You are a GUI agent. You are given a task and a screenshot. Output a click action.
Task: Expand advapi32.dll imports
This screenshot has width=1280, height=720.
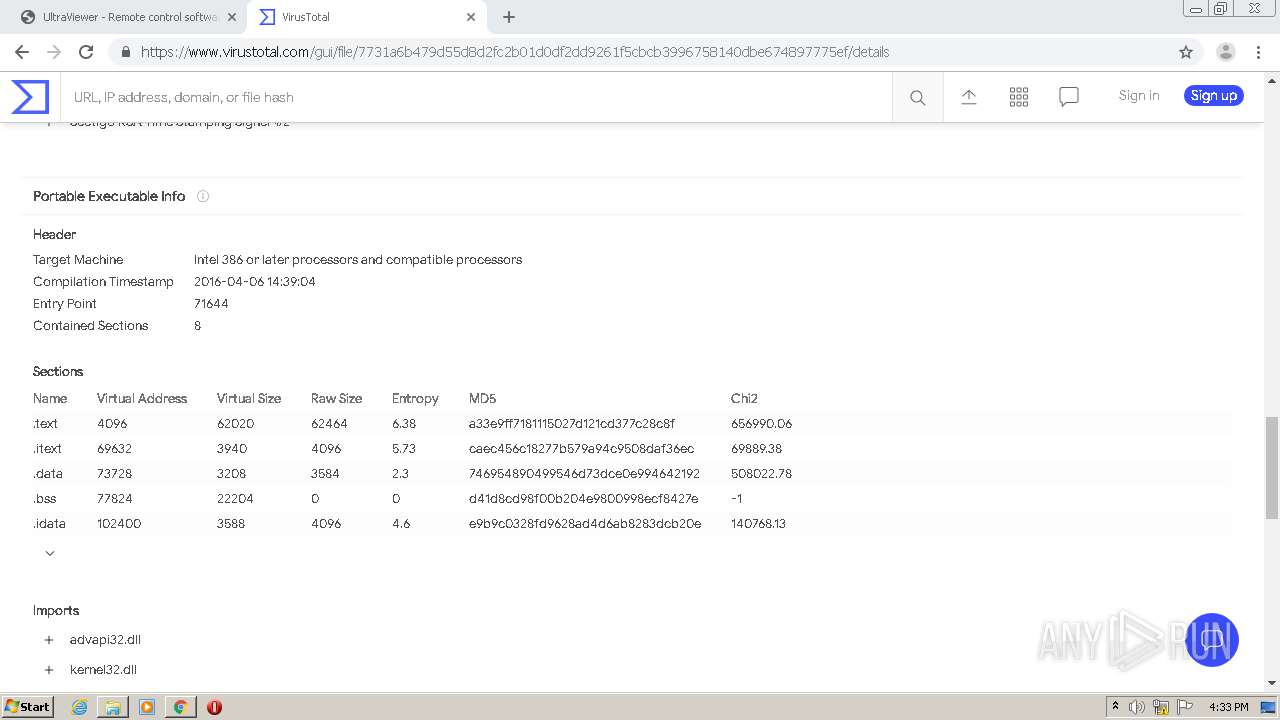48,640
